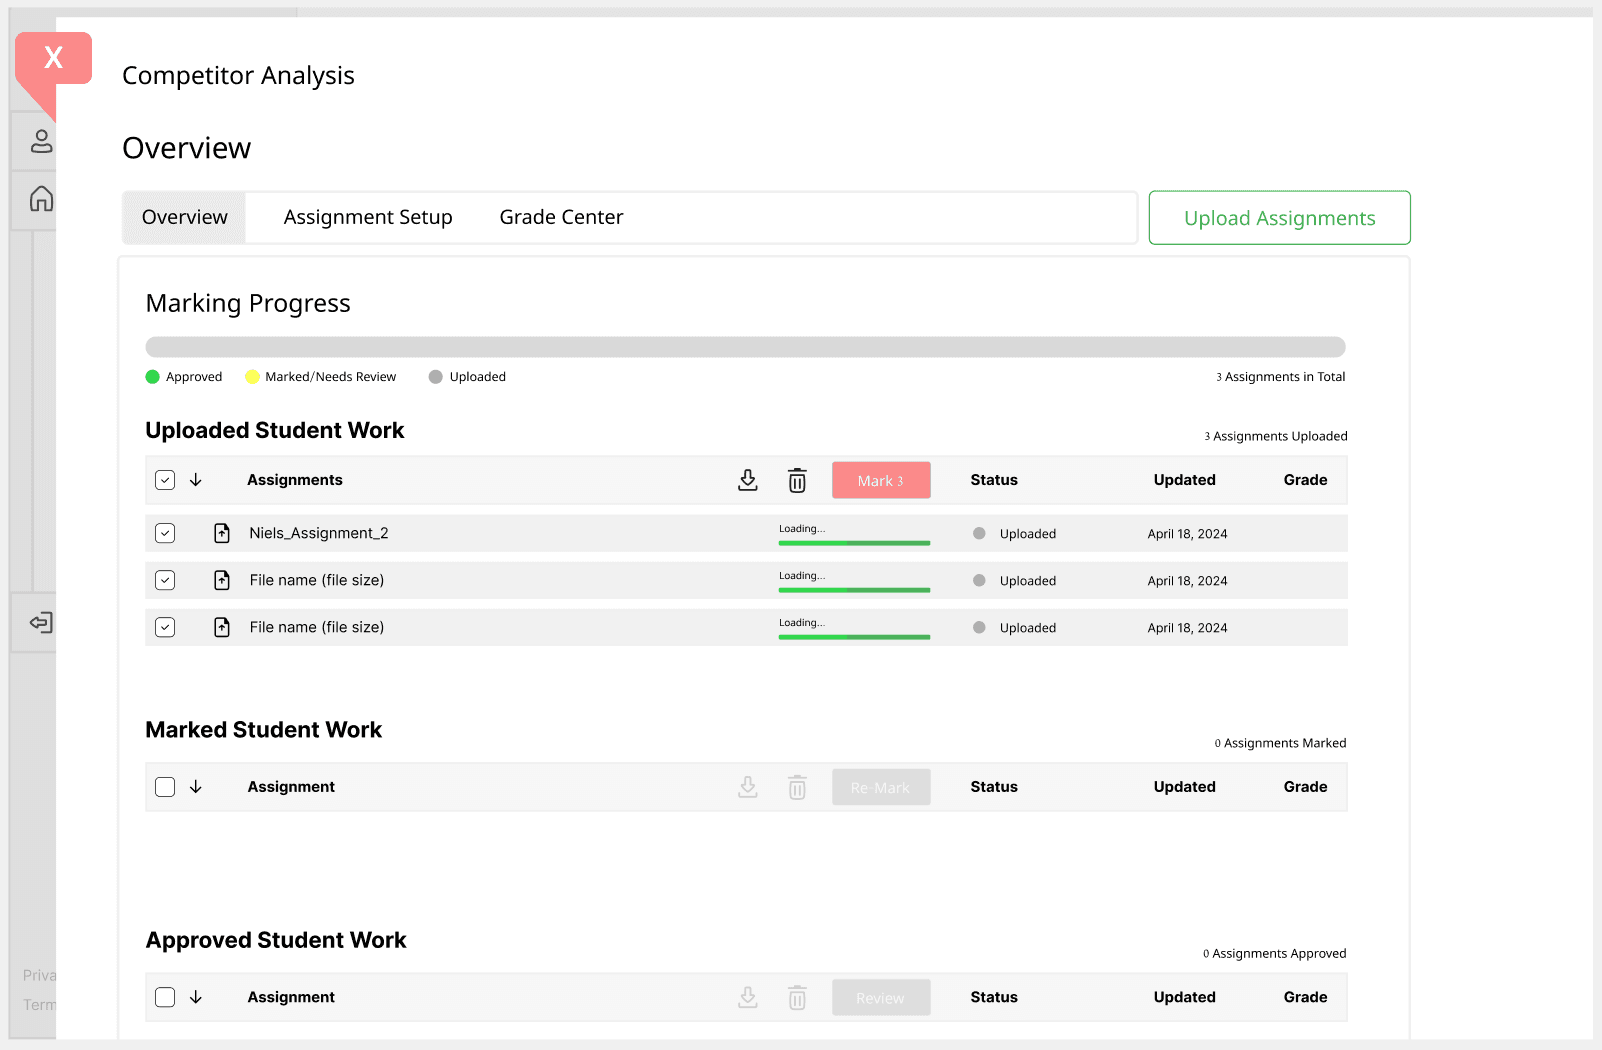Click sort arrow in Approved Student Work header
This screenshot has width=1602, height=1050.
(x=196, y=998)
